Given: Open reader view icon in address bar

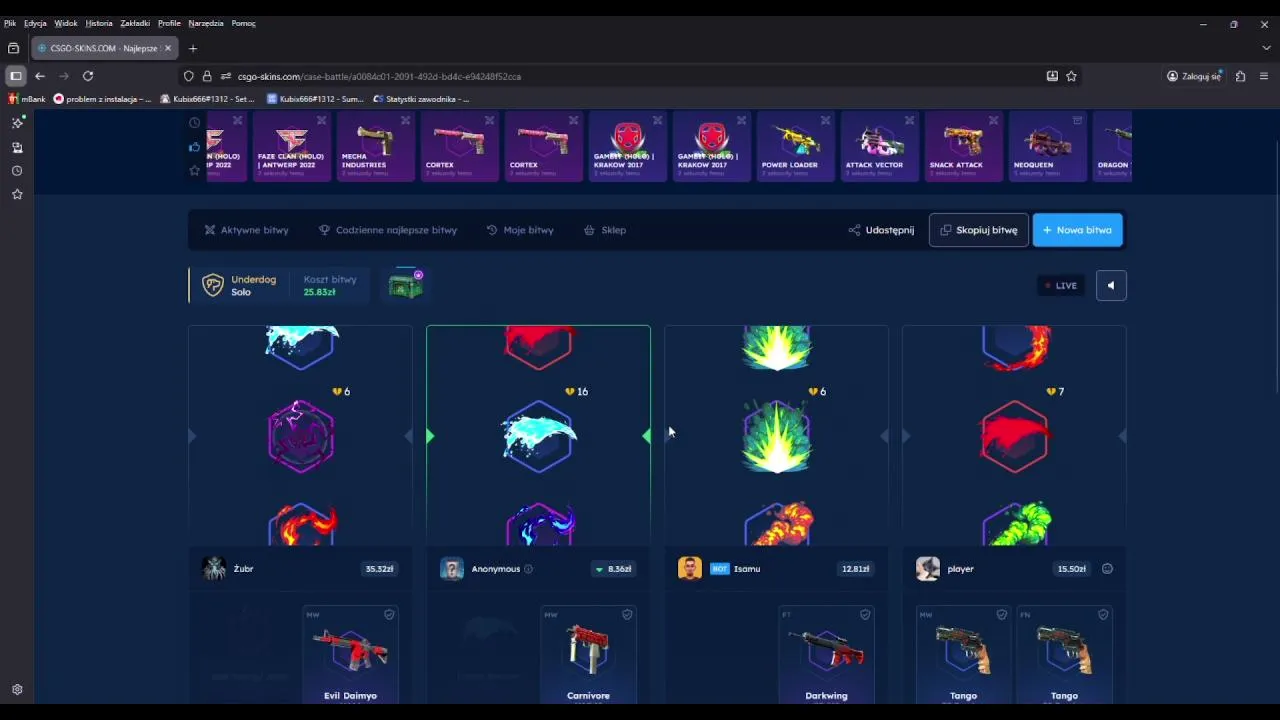Looking at the screenshot, I should pyautogui.click(x=1052, y=76).
